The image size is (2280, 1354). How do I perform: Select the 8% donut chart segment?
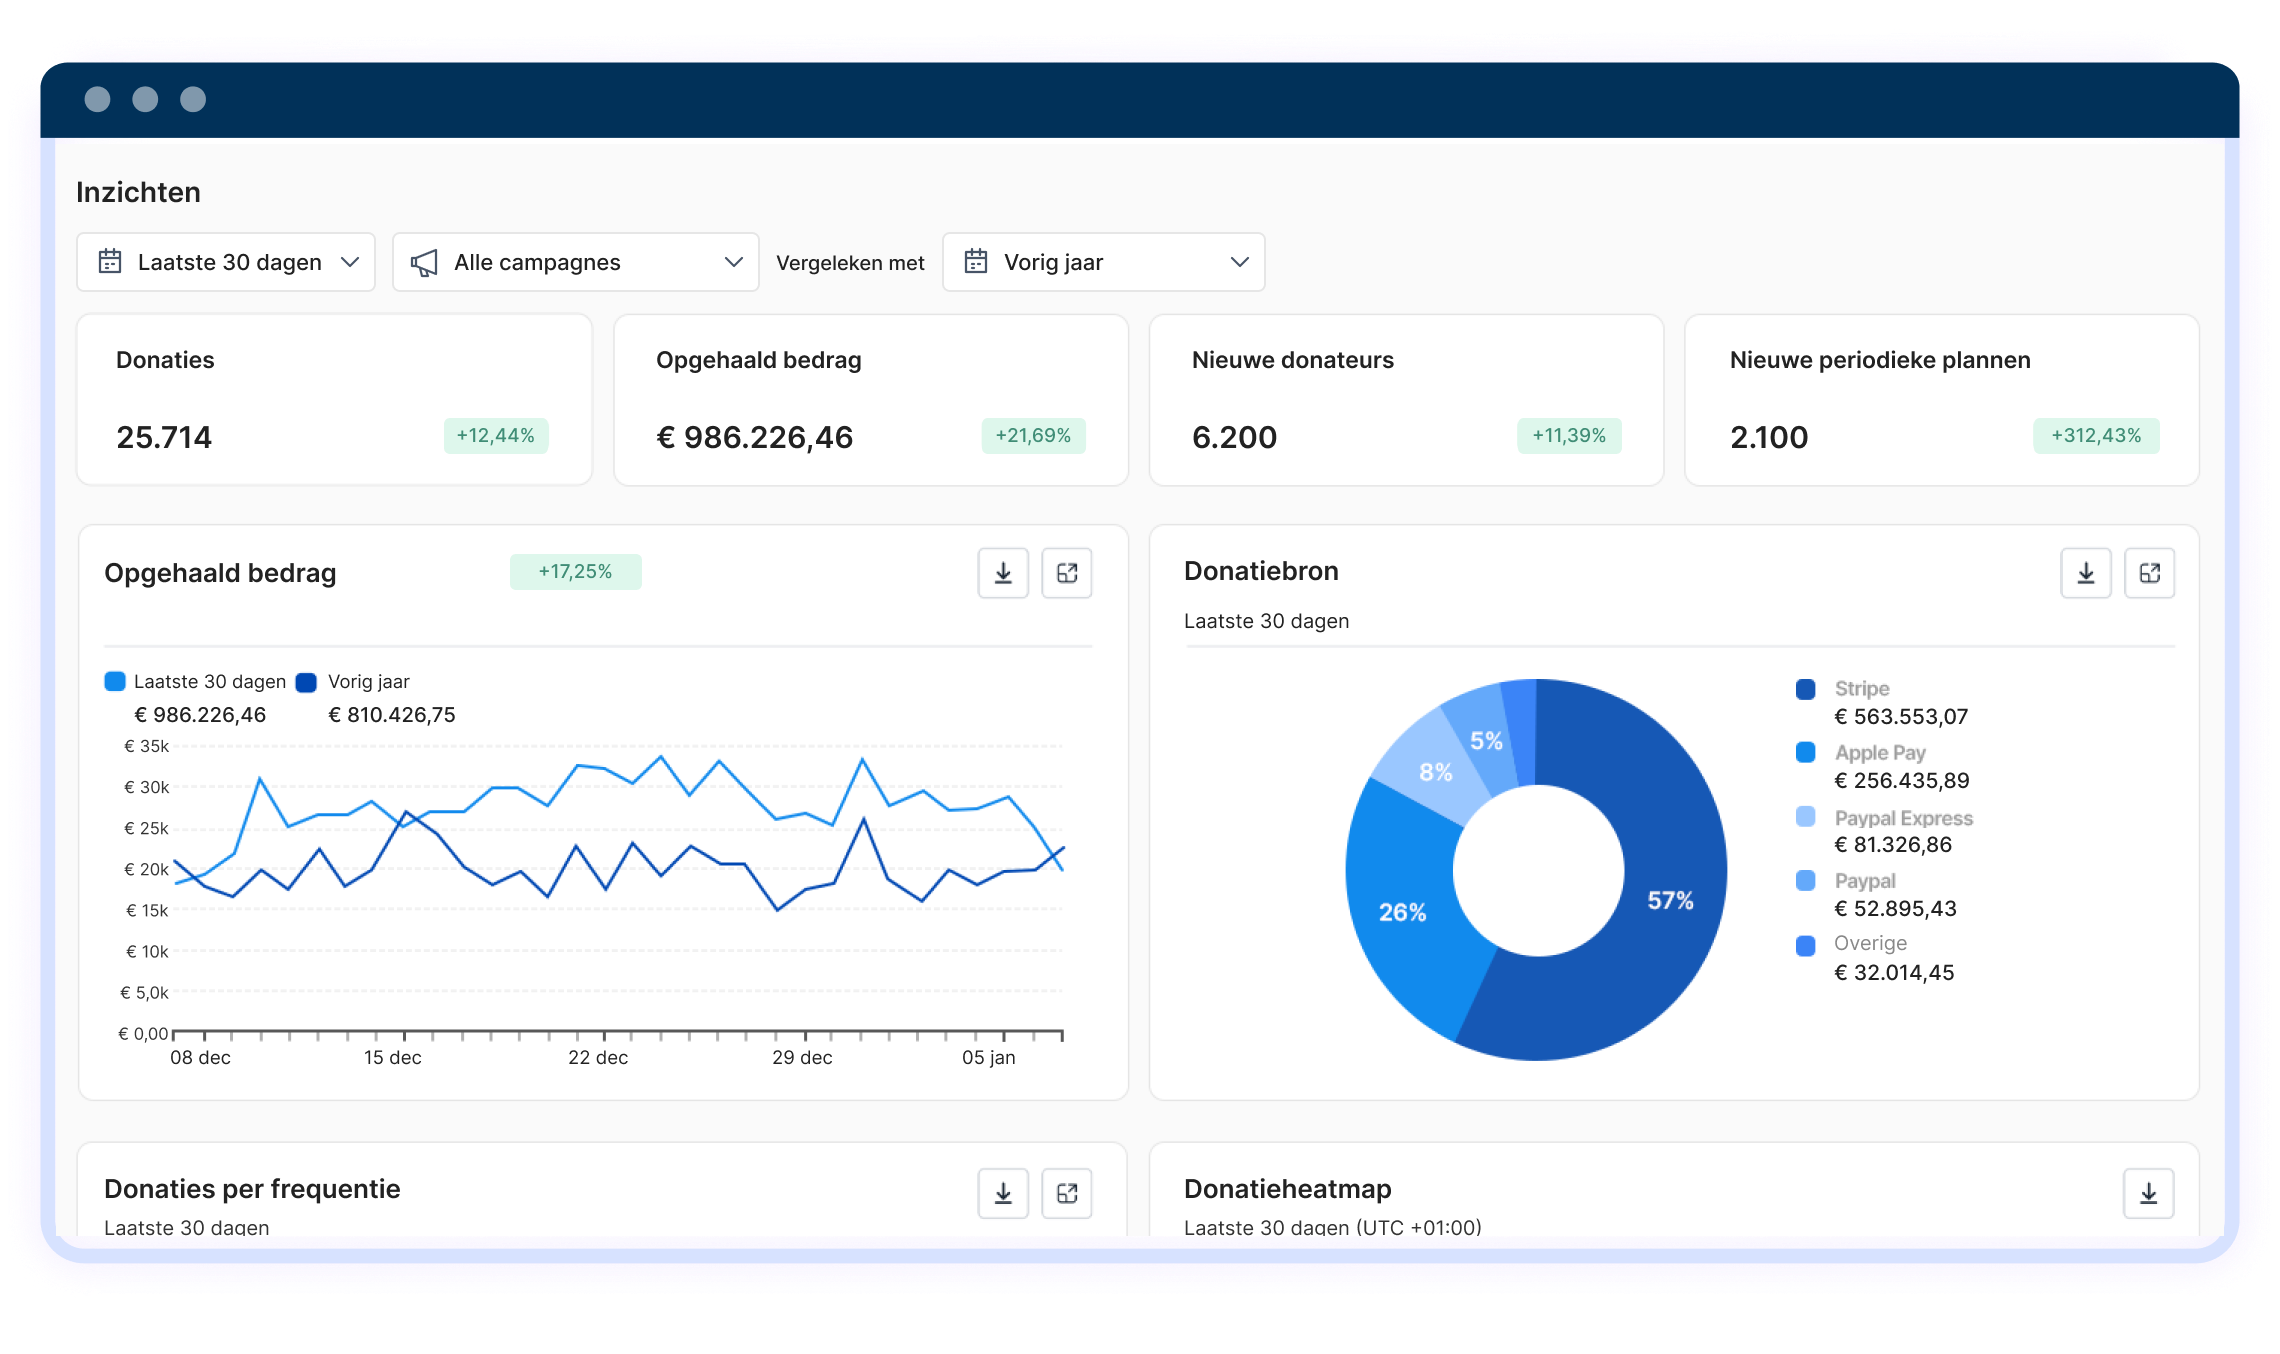[x=1435, y=772]
